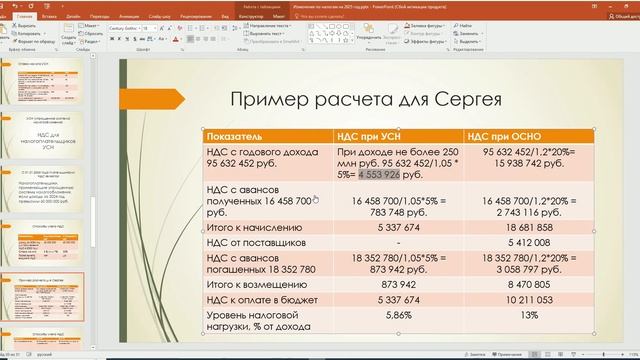
Task: Increase the list indent level
Action: (x=224, y=28)
